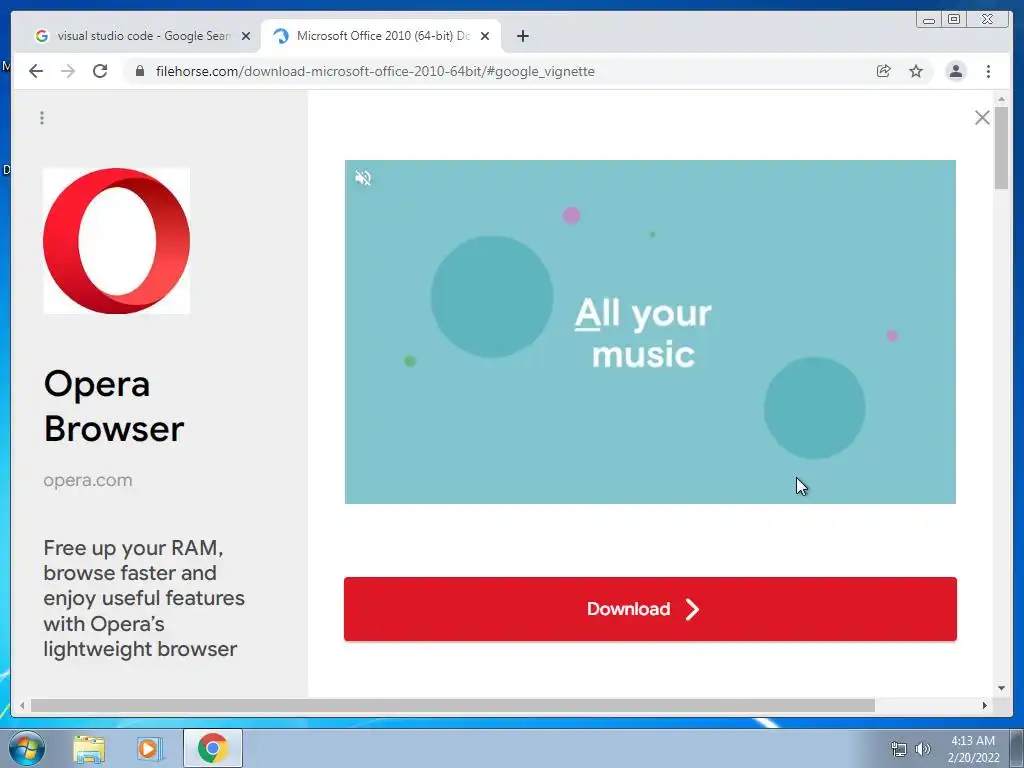Click the ad description about freeing up RAM
The image size is (1024, 768).
pos(144,598)
